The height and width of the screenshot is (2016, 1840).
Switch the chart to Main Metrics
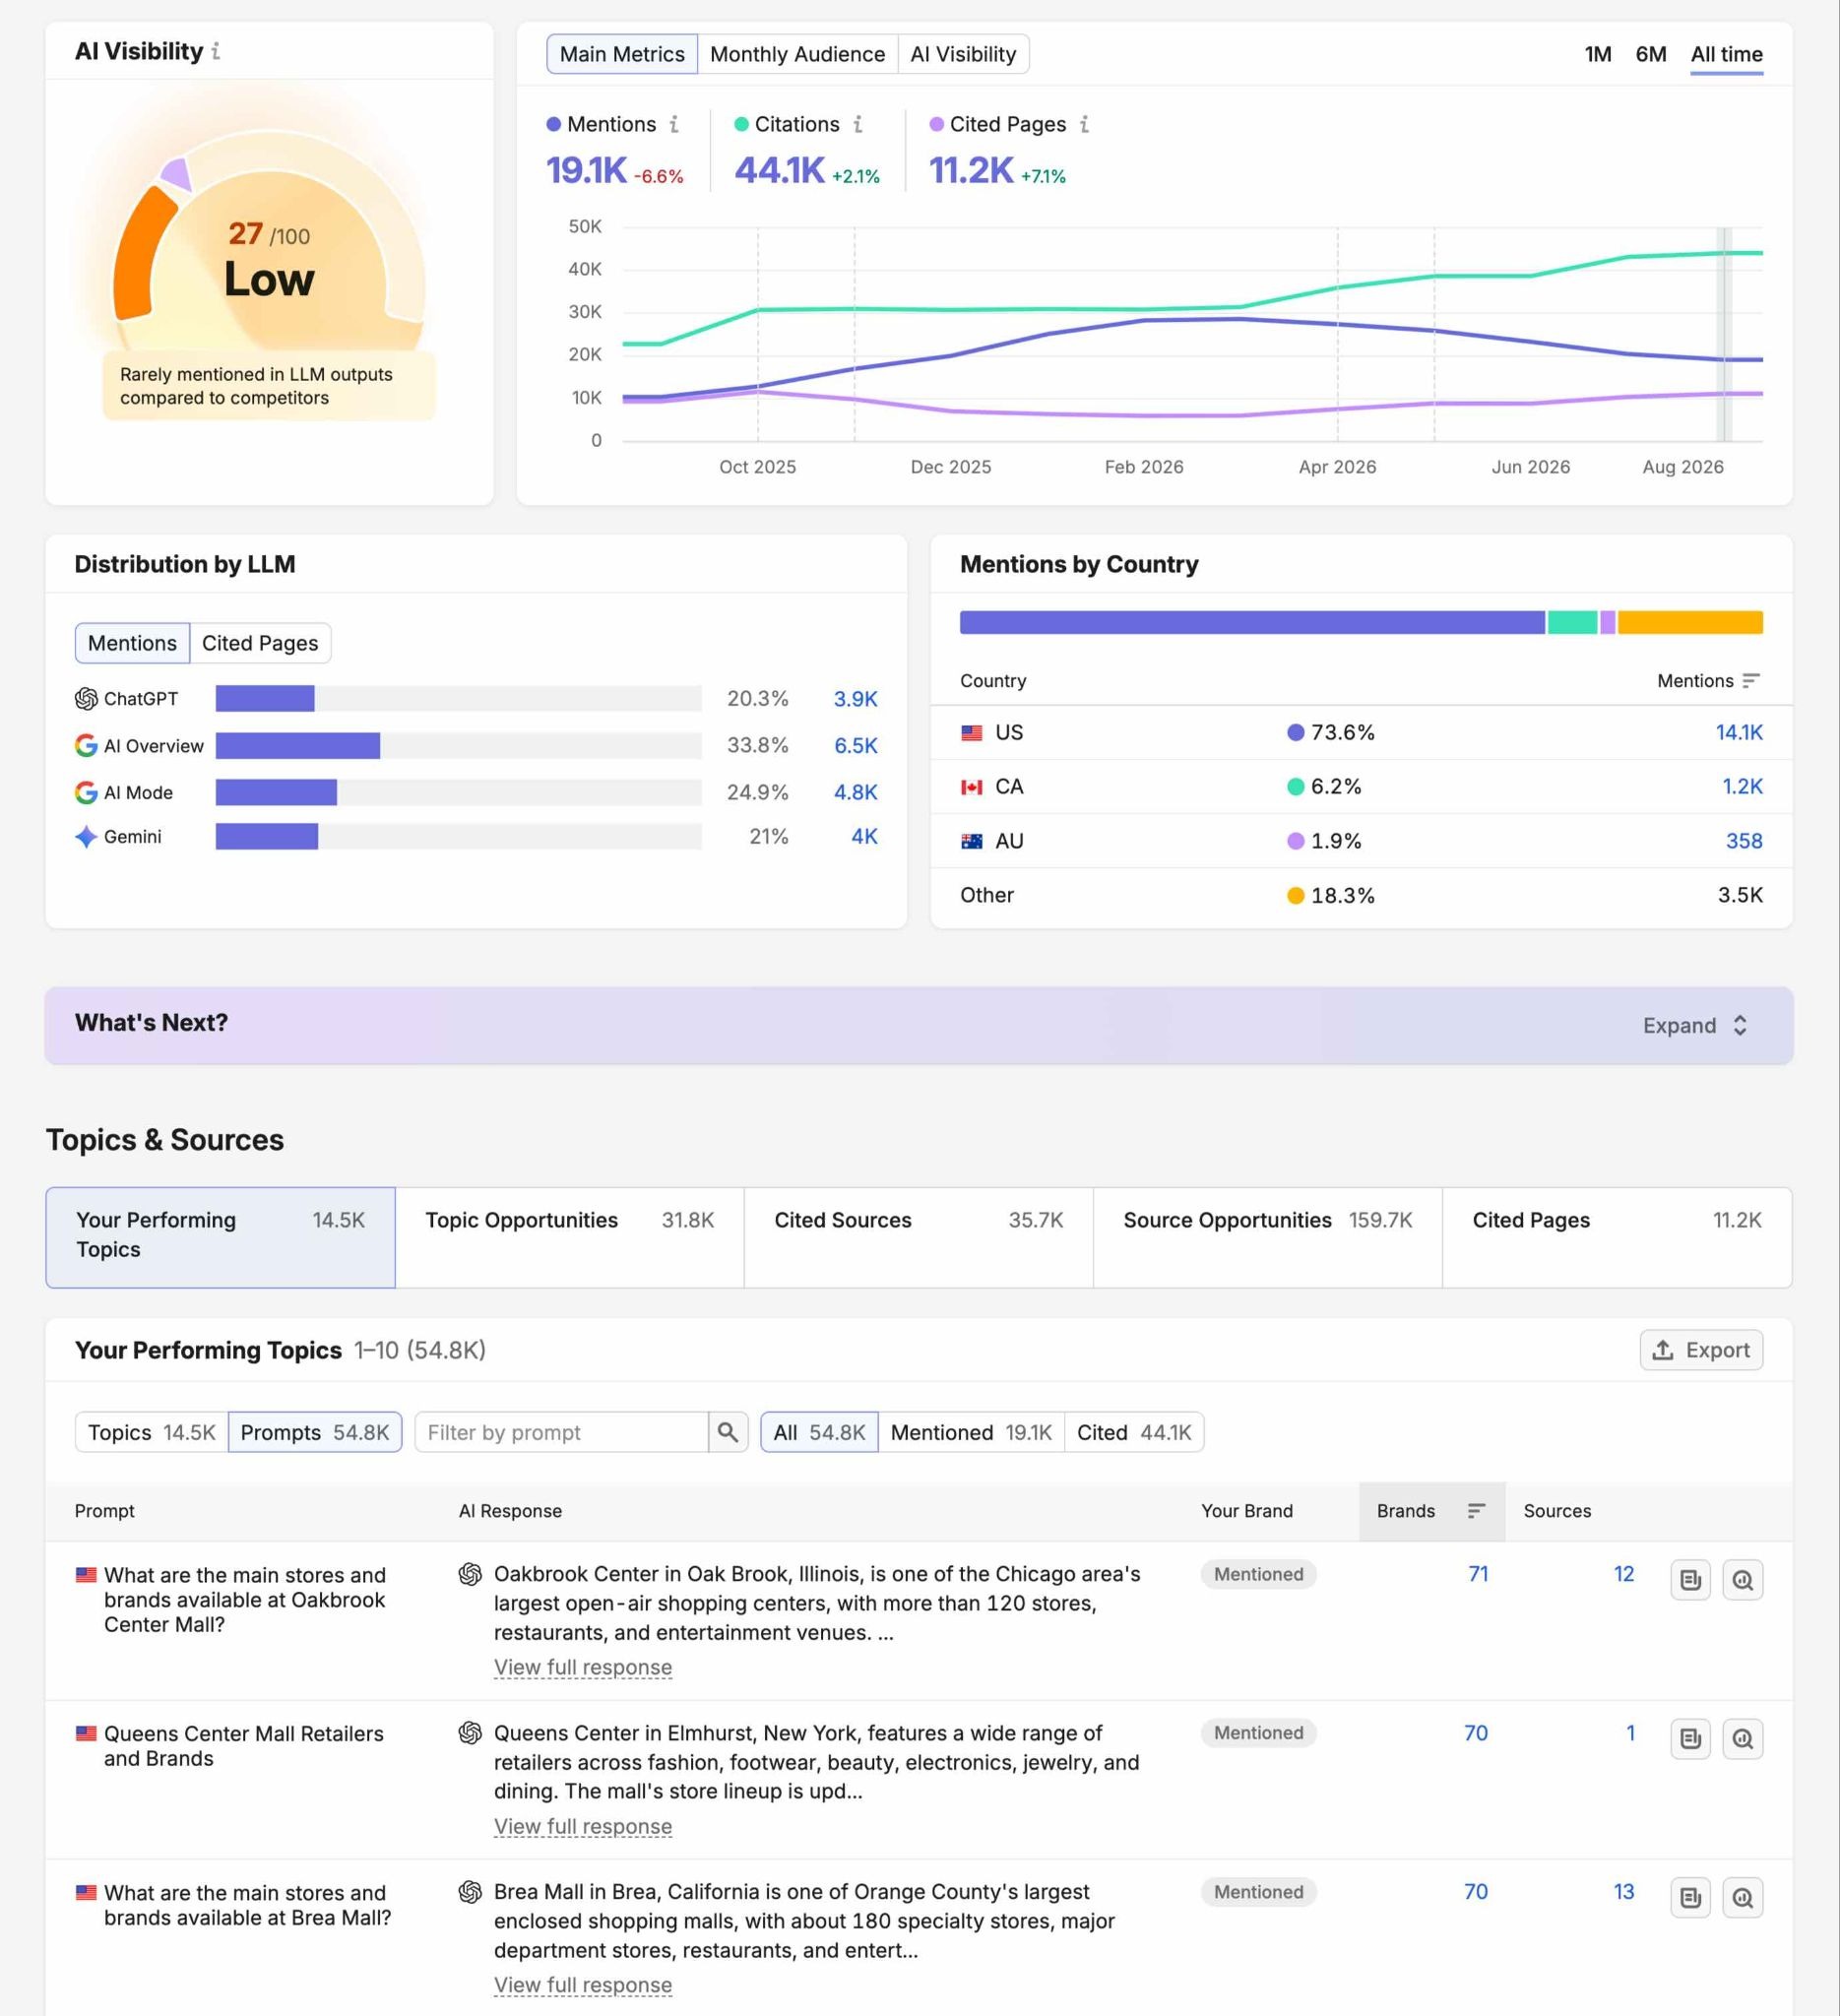tap(622, 54)
